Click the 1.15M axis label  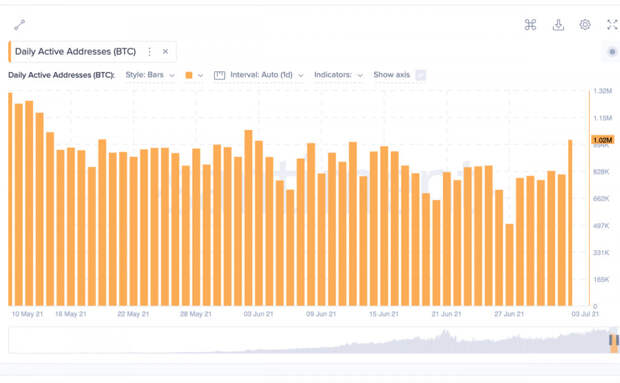coord(603,118)
